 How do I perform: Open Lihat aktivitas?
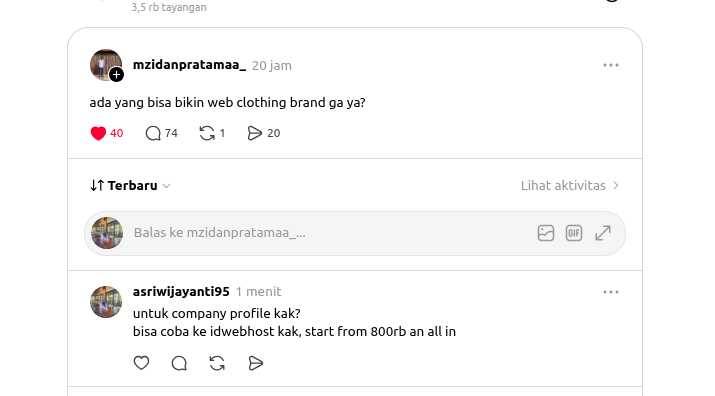[x=570, y=186]
